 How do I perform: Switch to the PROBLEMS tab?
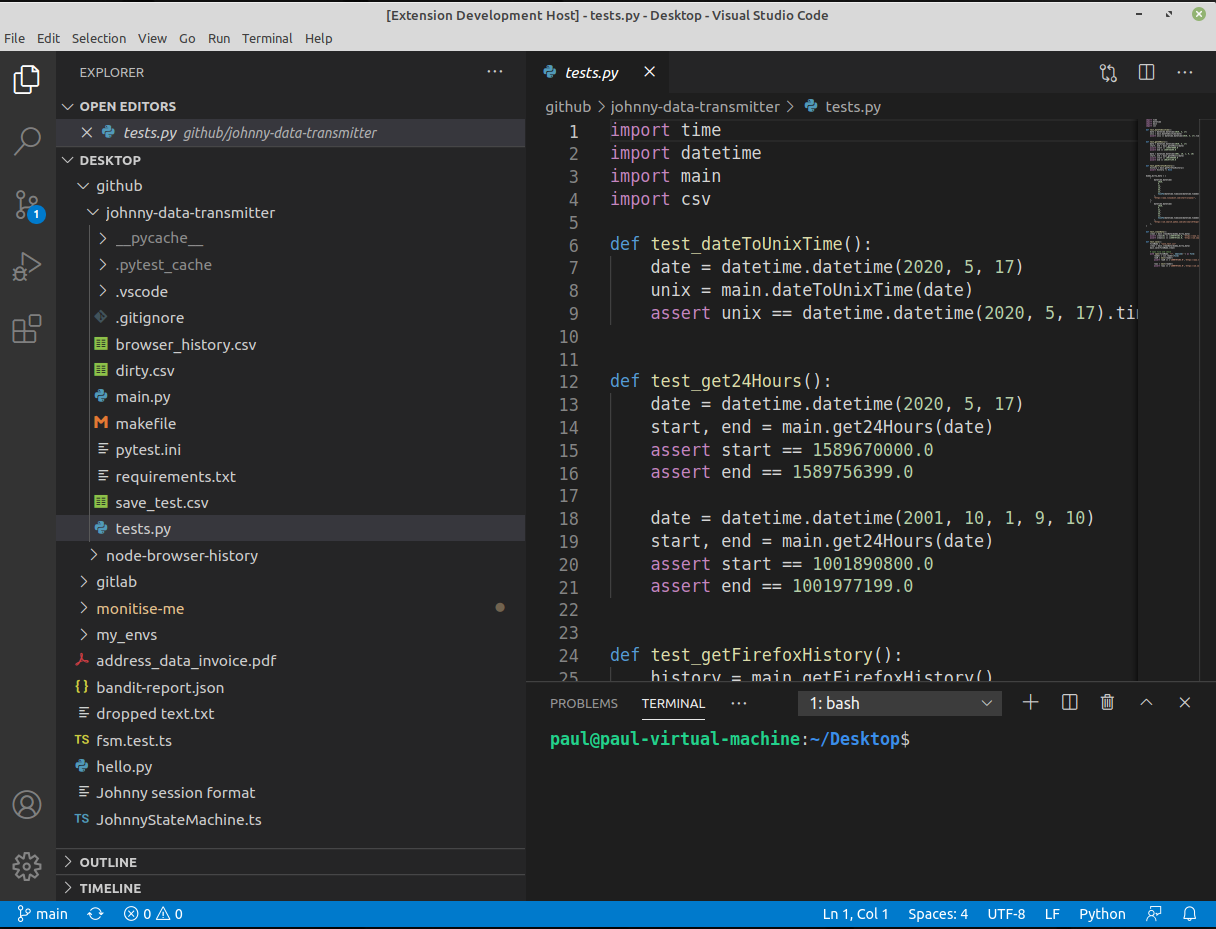pyautogui.click(x=584, y=703)
